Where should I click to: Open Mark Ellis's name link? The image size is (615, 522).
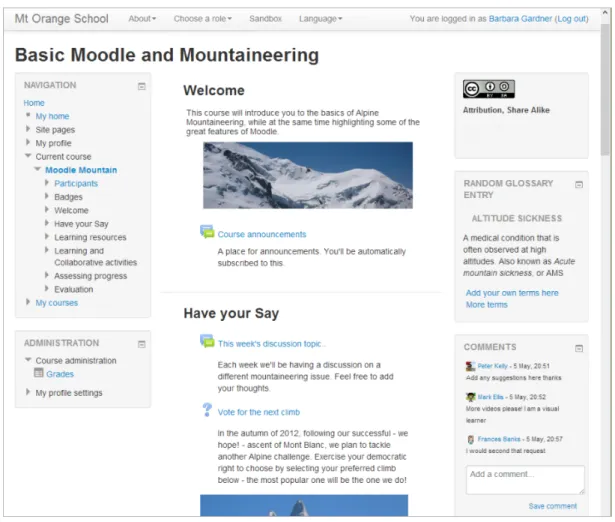pos(490,397)
